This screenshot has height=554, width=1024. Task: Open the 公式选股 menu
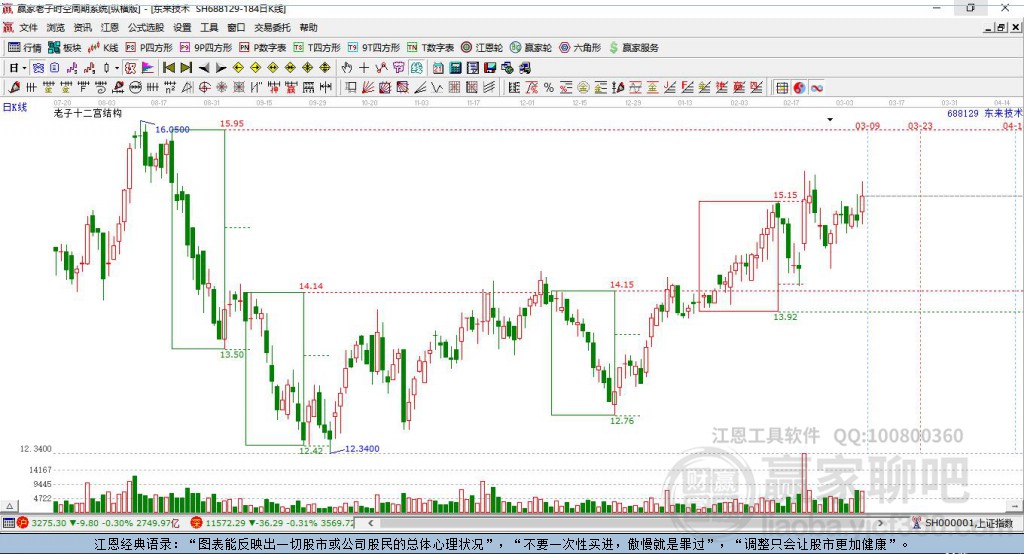tap(146, 27)
